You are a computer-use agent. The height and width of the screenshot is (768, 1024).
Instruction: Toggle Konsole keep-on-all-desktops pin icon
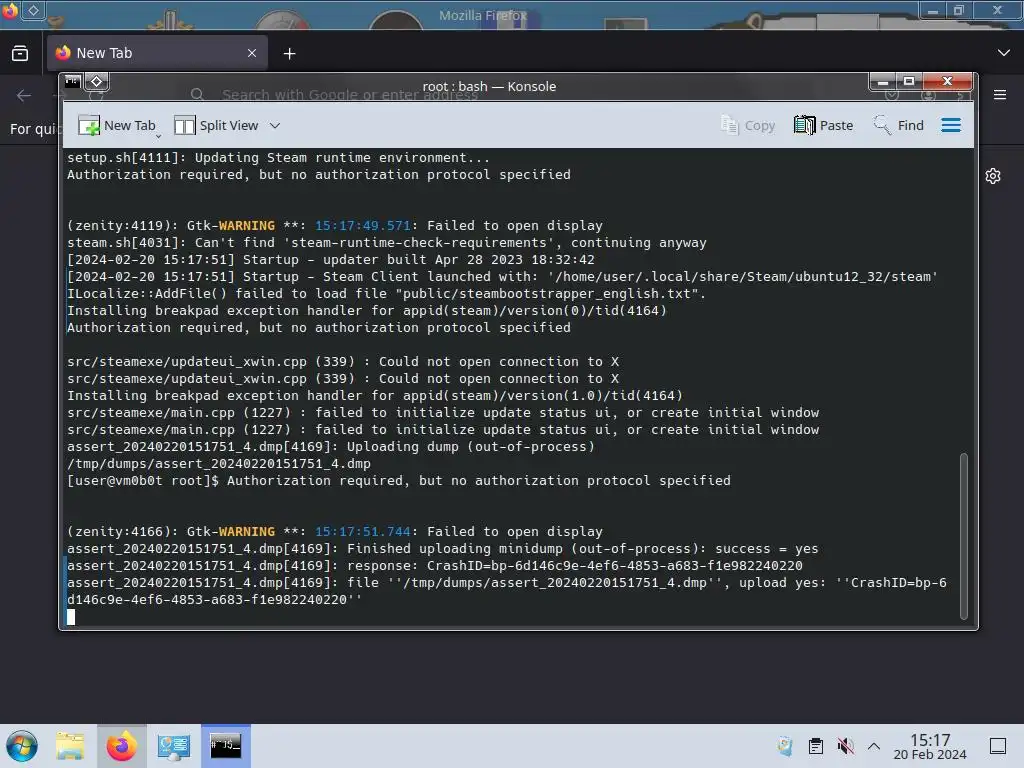pyautogui.click(x=97, y=82)
